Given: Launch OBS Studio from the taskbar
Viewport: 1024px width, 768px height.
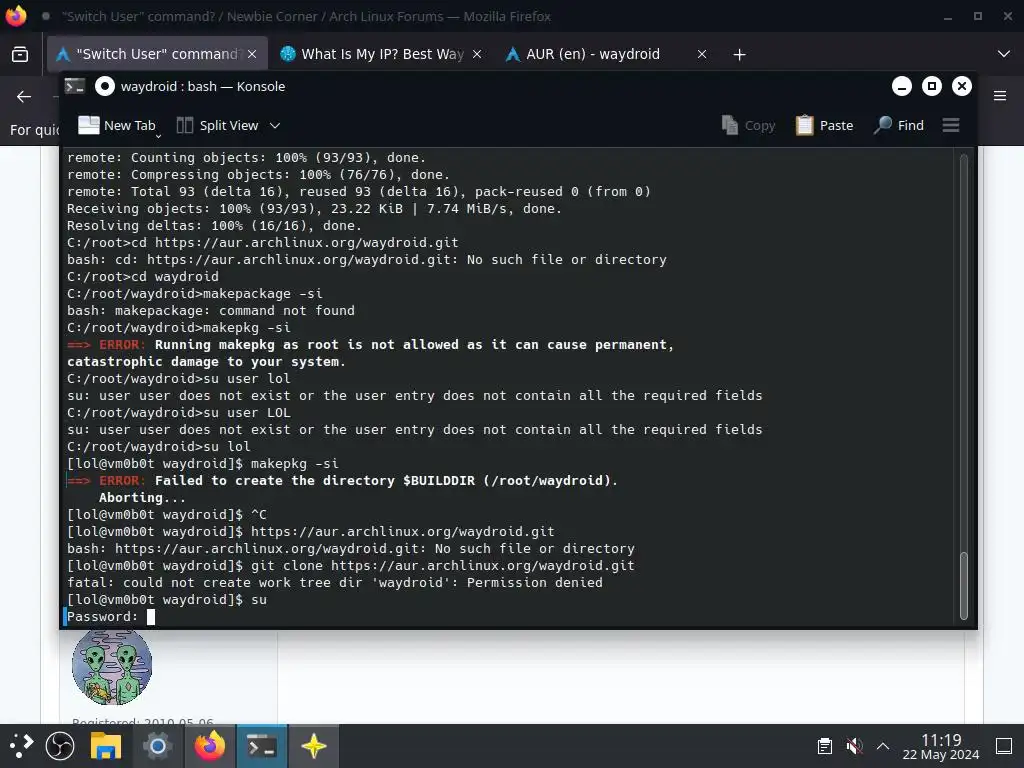Looking at the screenshot, I should click(60, 746).
